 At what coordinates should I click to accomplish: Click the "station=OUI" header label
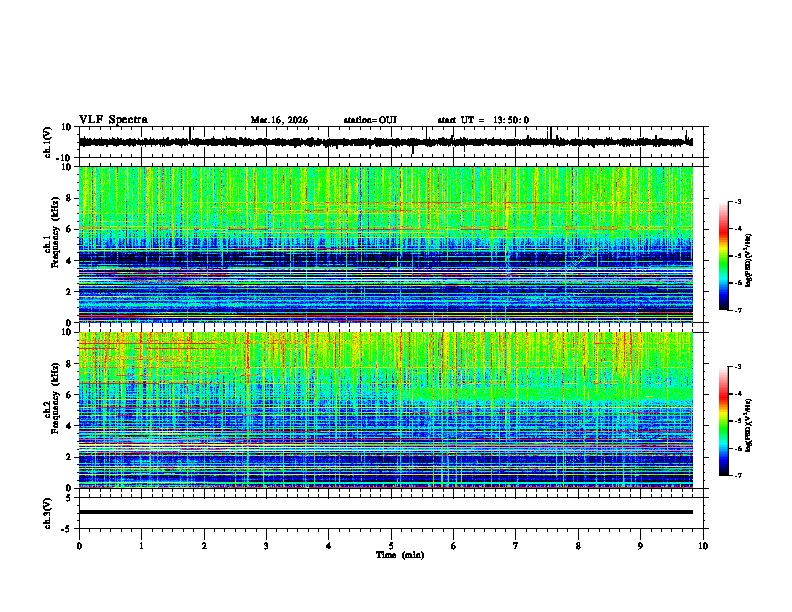click(370, 120)
